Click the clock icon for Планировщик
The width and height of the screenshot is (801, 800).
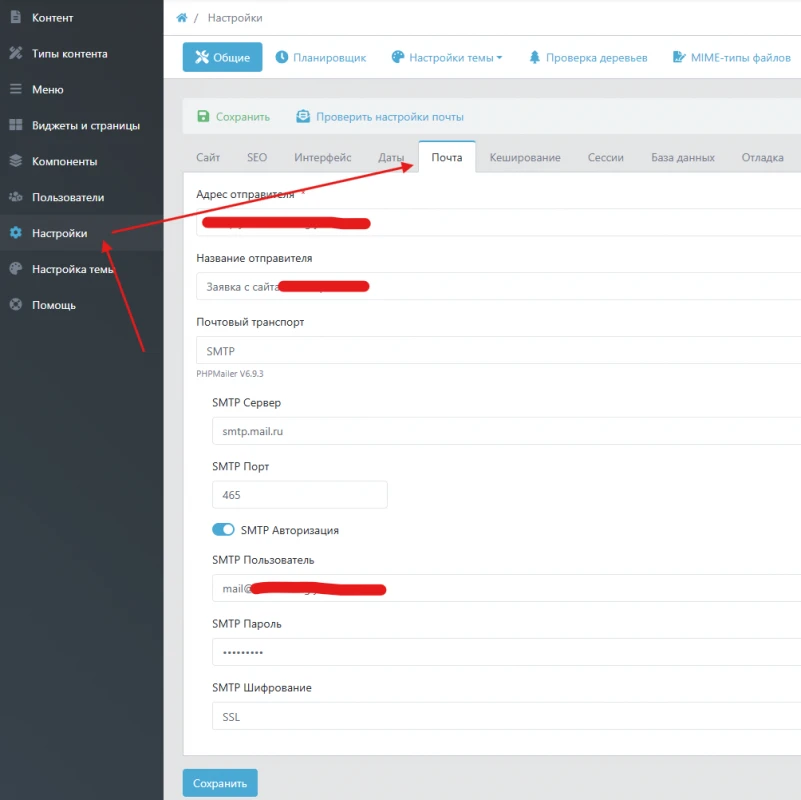[282, 58]
